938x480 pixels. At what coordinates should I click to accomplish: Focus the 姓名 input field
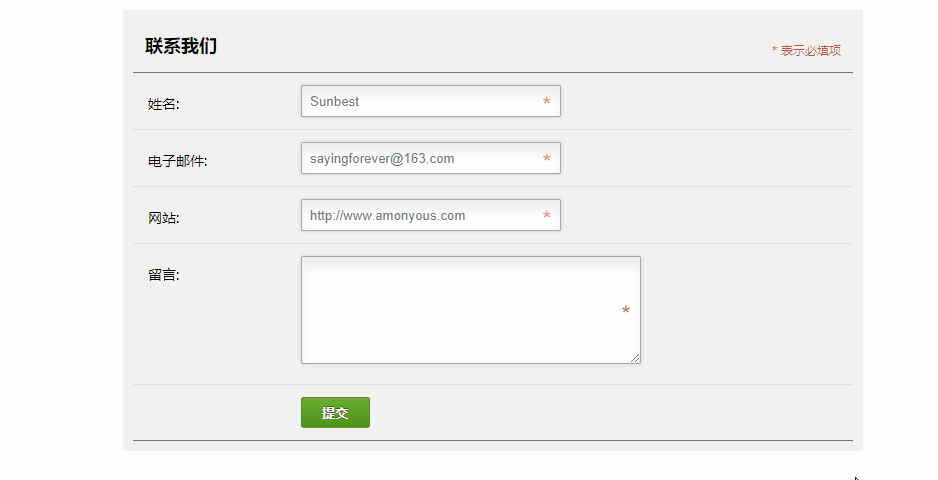coord(431,101)
